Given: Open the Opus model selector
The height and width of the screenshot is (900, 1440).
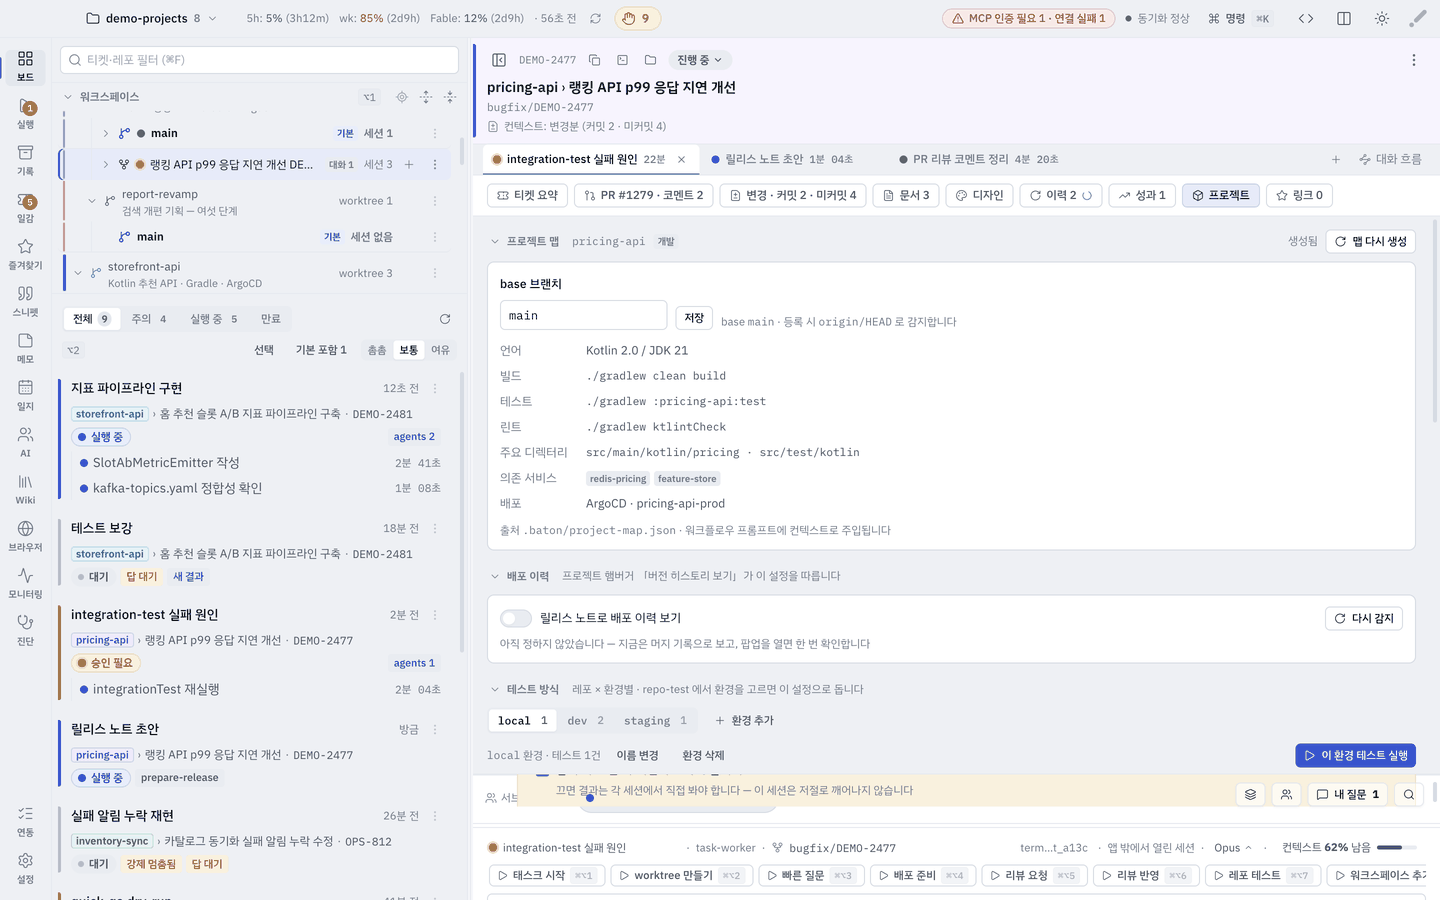Looking at the screenshot, I should [1232, 848].
